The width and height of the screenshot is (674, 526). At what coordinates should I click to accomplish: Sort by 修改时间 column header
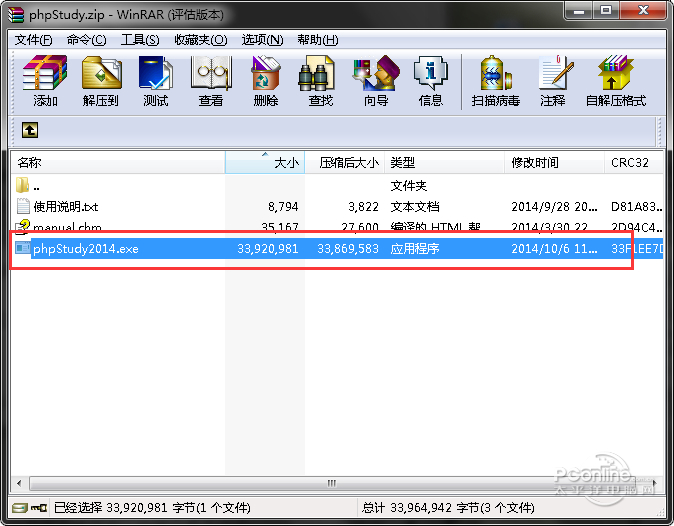(x=554, y=162)
